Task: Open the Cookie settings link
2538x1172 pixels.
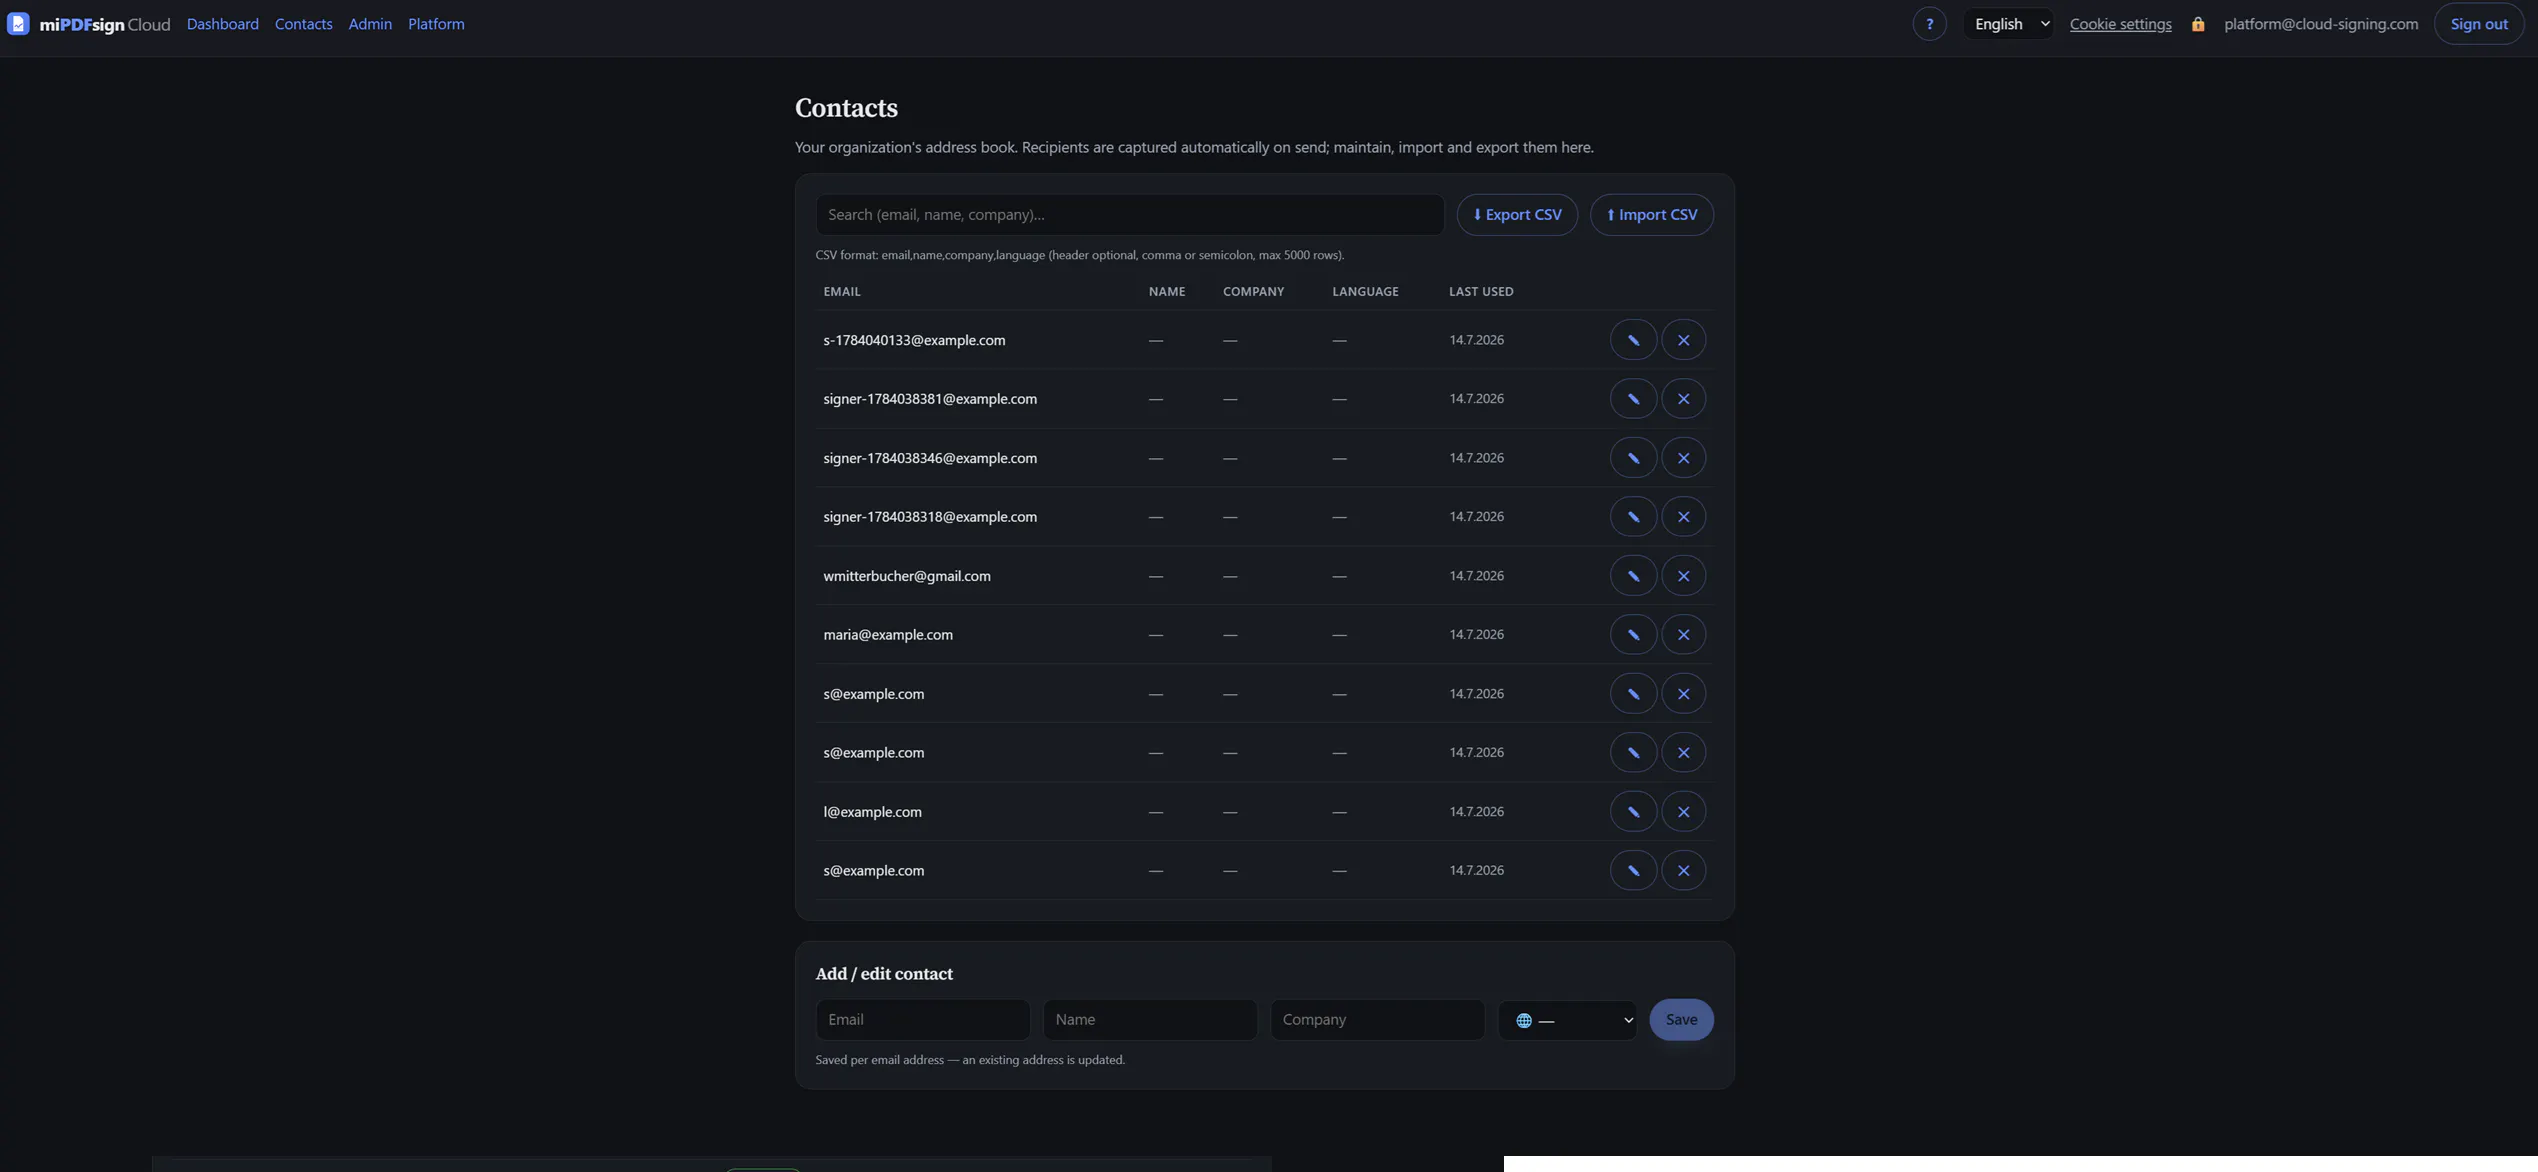Action: pos(2120,24)
